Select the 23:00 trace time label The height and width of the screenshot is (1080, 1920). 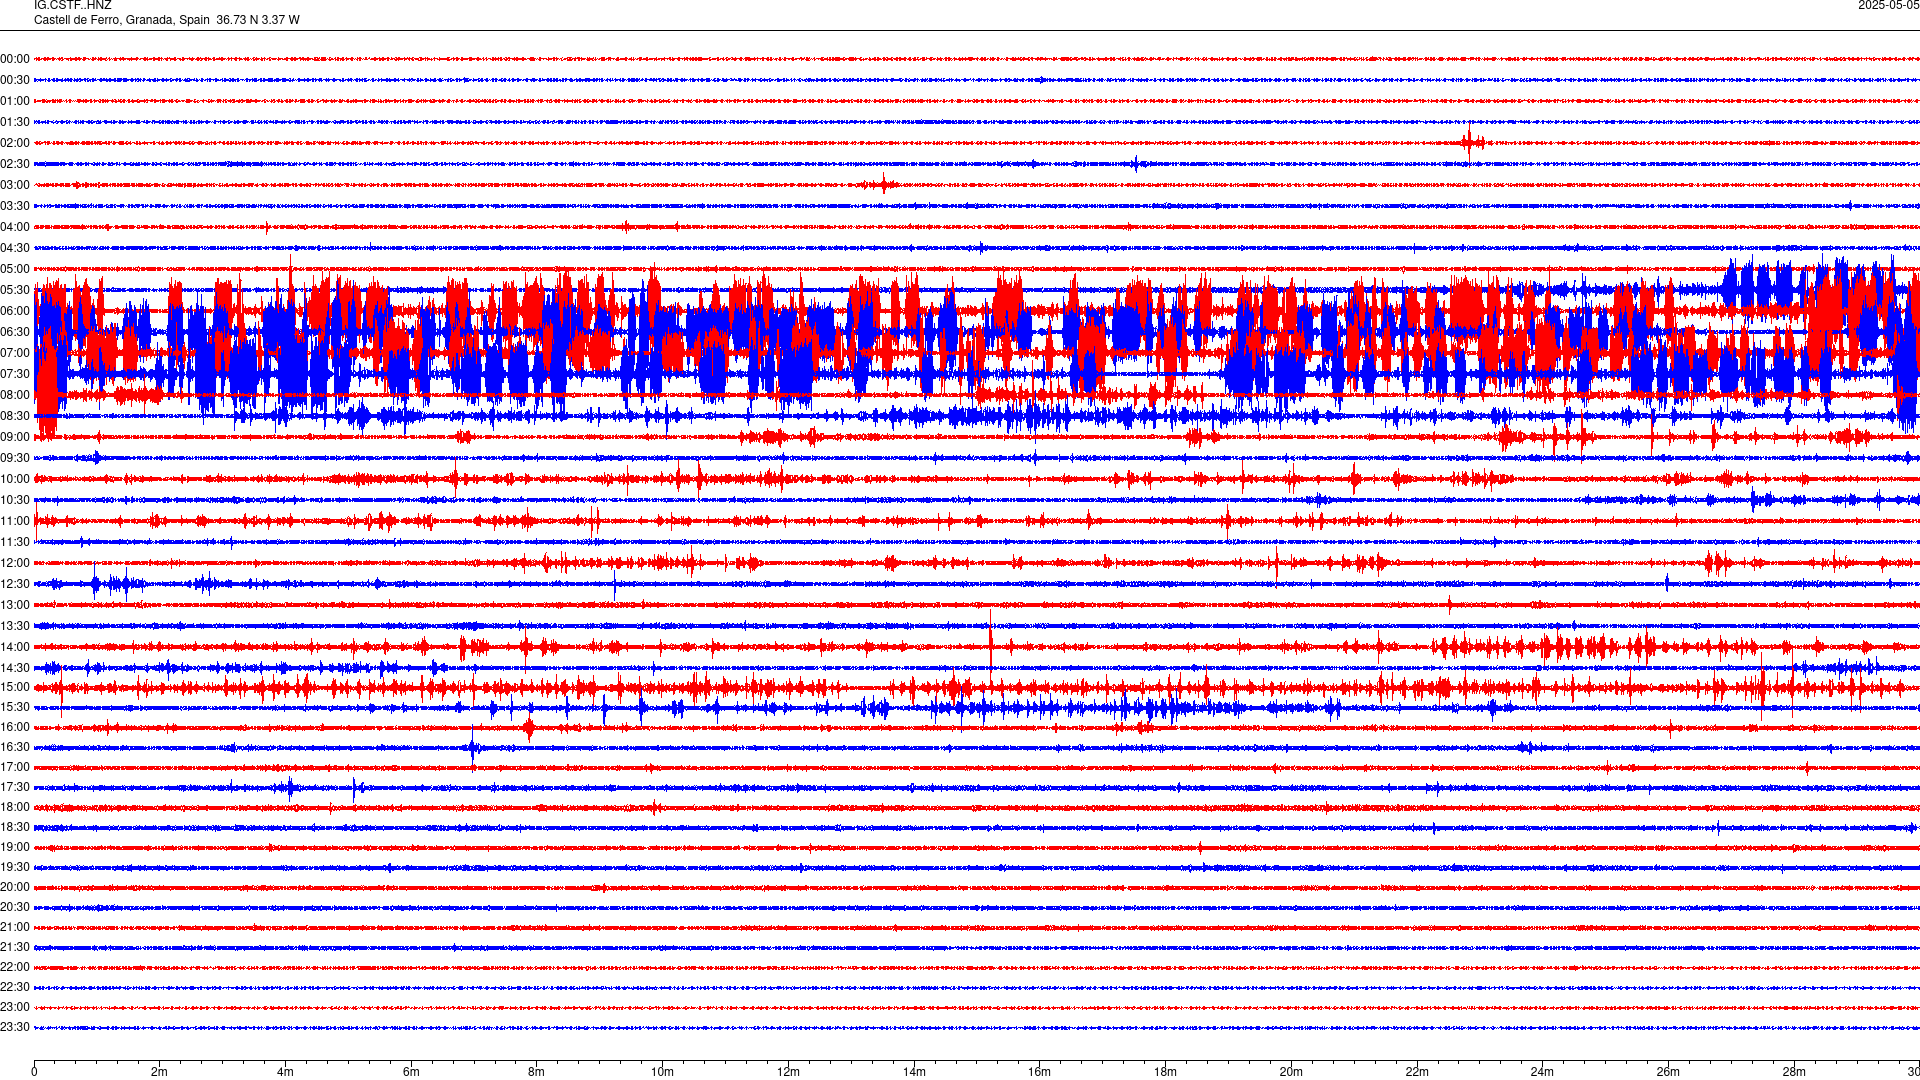[15, 1007]
